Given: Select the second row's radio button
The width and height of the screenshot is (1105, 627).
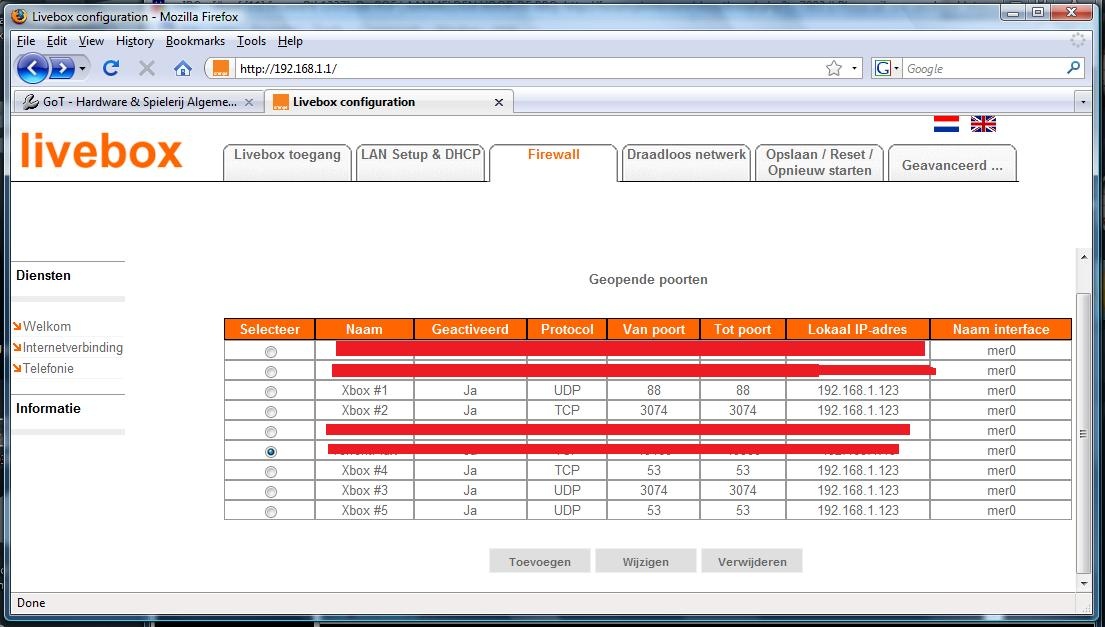Looking at the screenshot, I should point(271,372).
